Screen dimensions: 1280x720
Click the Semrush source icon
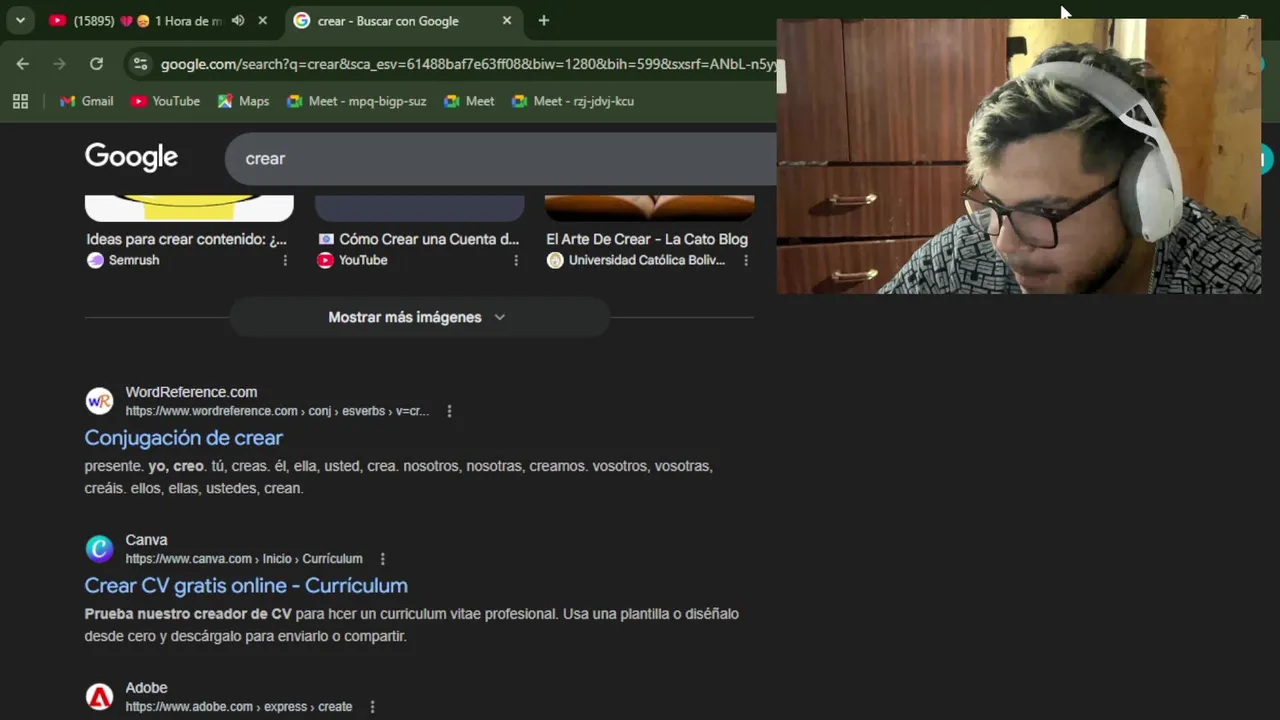[x=95, y=260]
